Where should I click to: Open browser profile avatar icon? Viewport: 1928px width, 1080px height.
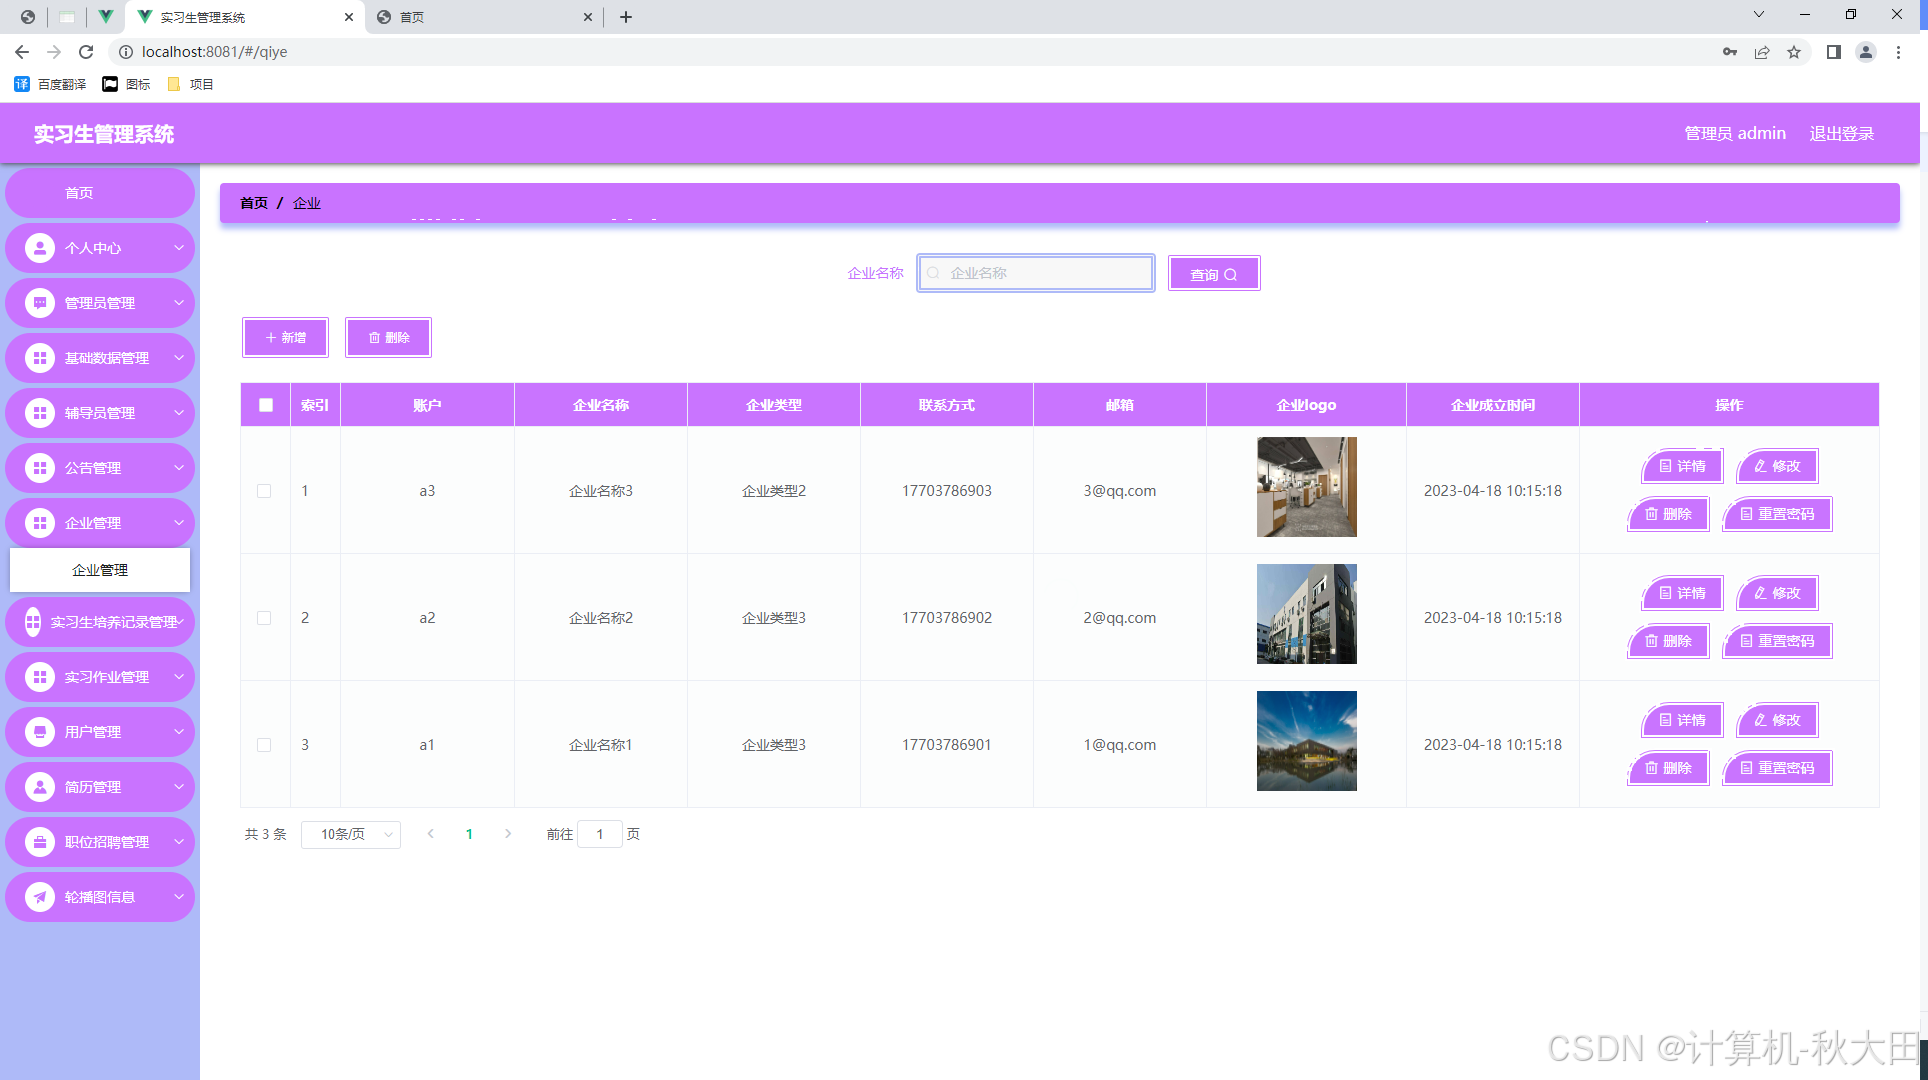pos(1866,52)
